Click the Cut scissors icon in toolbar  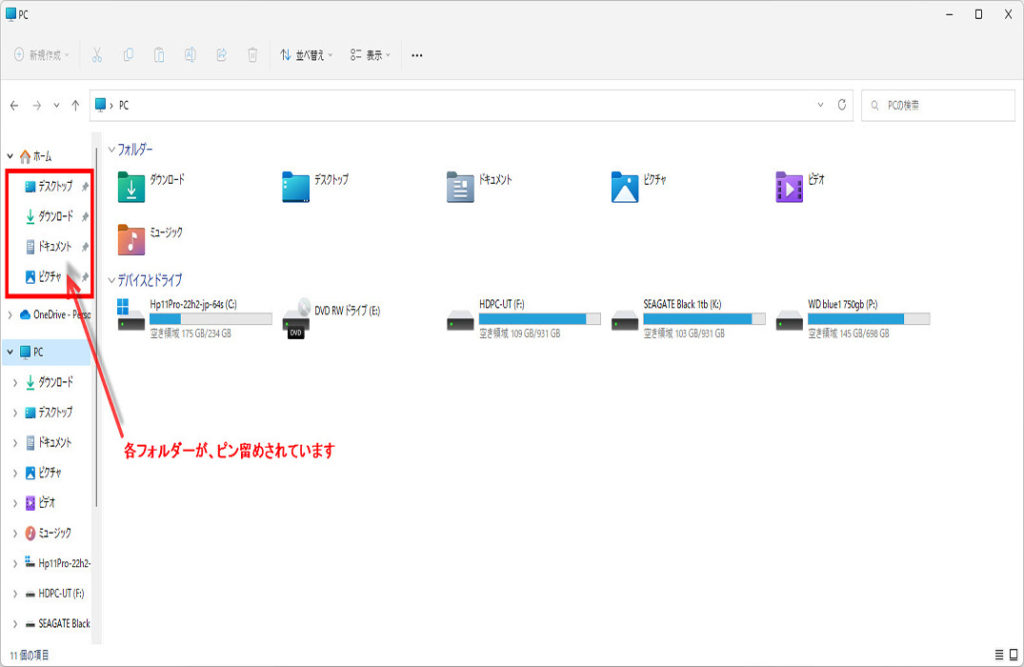pos(97,55)
